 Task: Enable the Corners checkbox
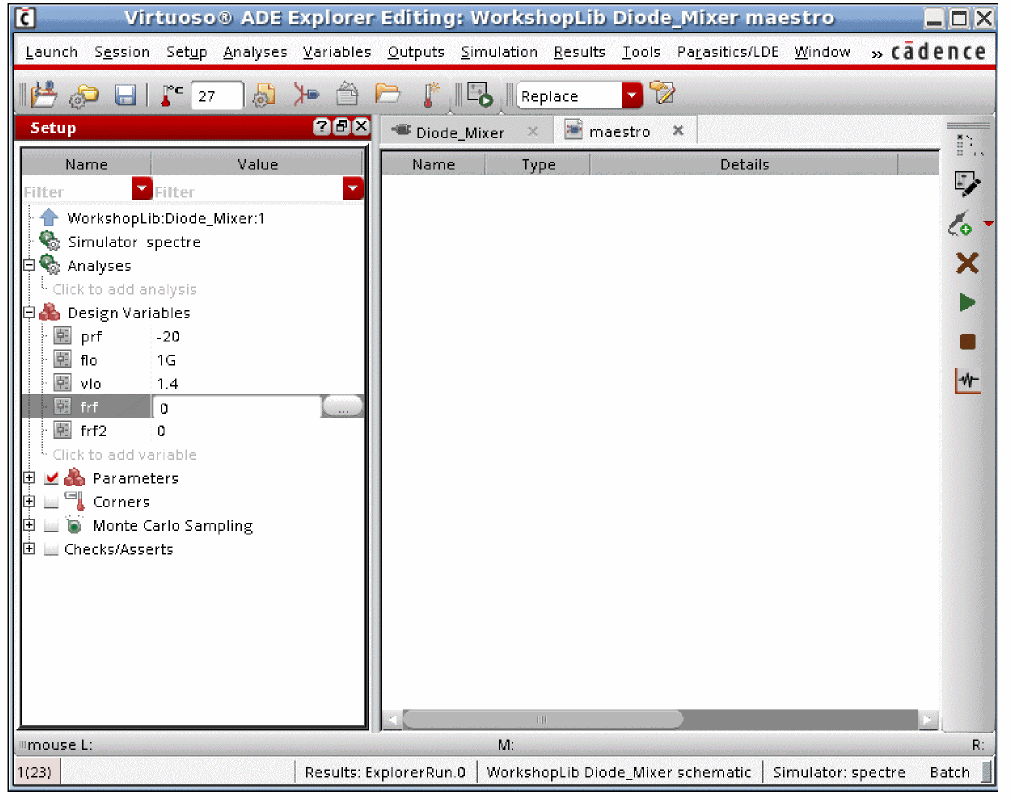click(x=52, y=502)
